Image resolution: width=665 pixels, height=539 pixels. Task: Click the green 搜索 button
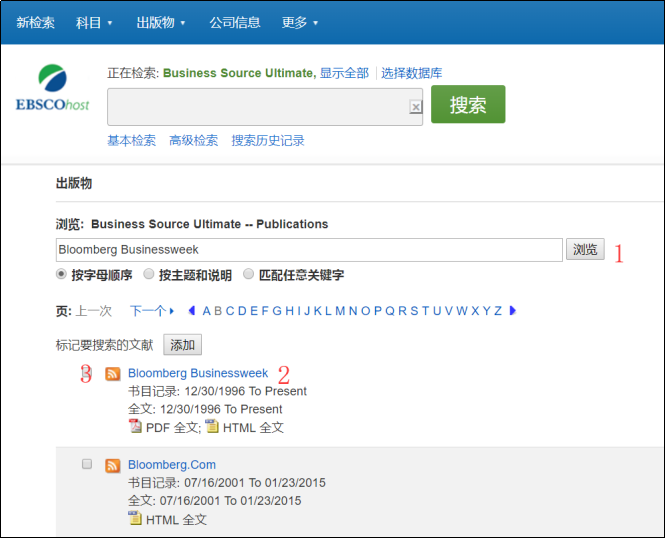[468, 104]
